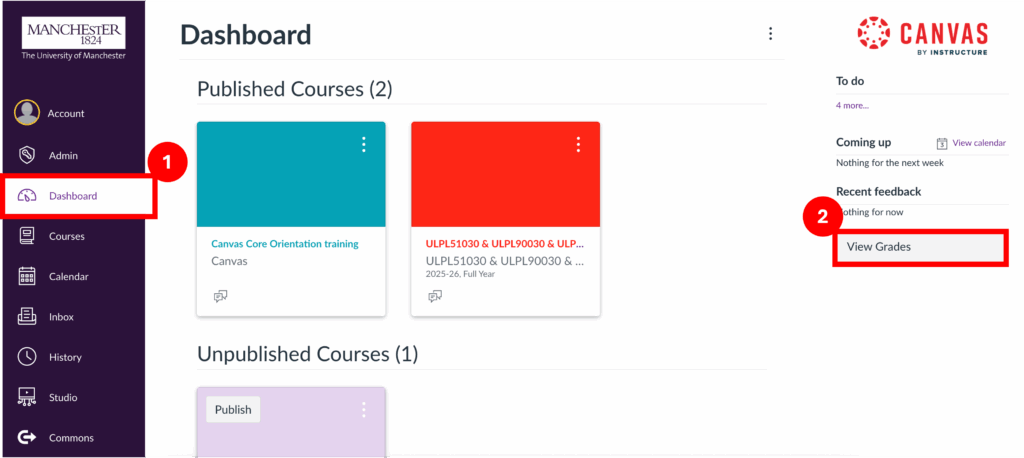This screenshot has width=1024, height=458.
Task: Open the Courses book icon
Action: click(x=28, y=236)
